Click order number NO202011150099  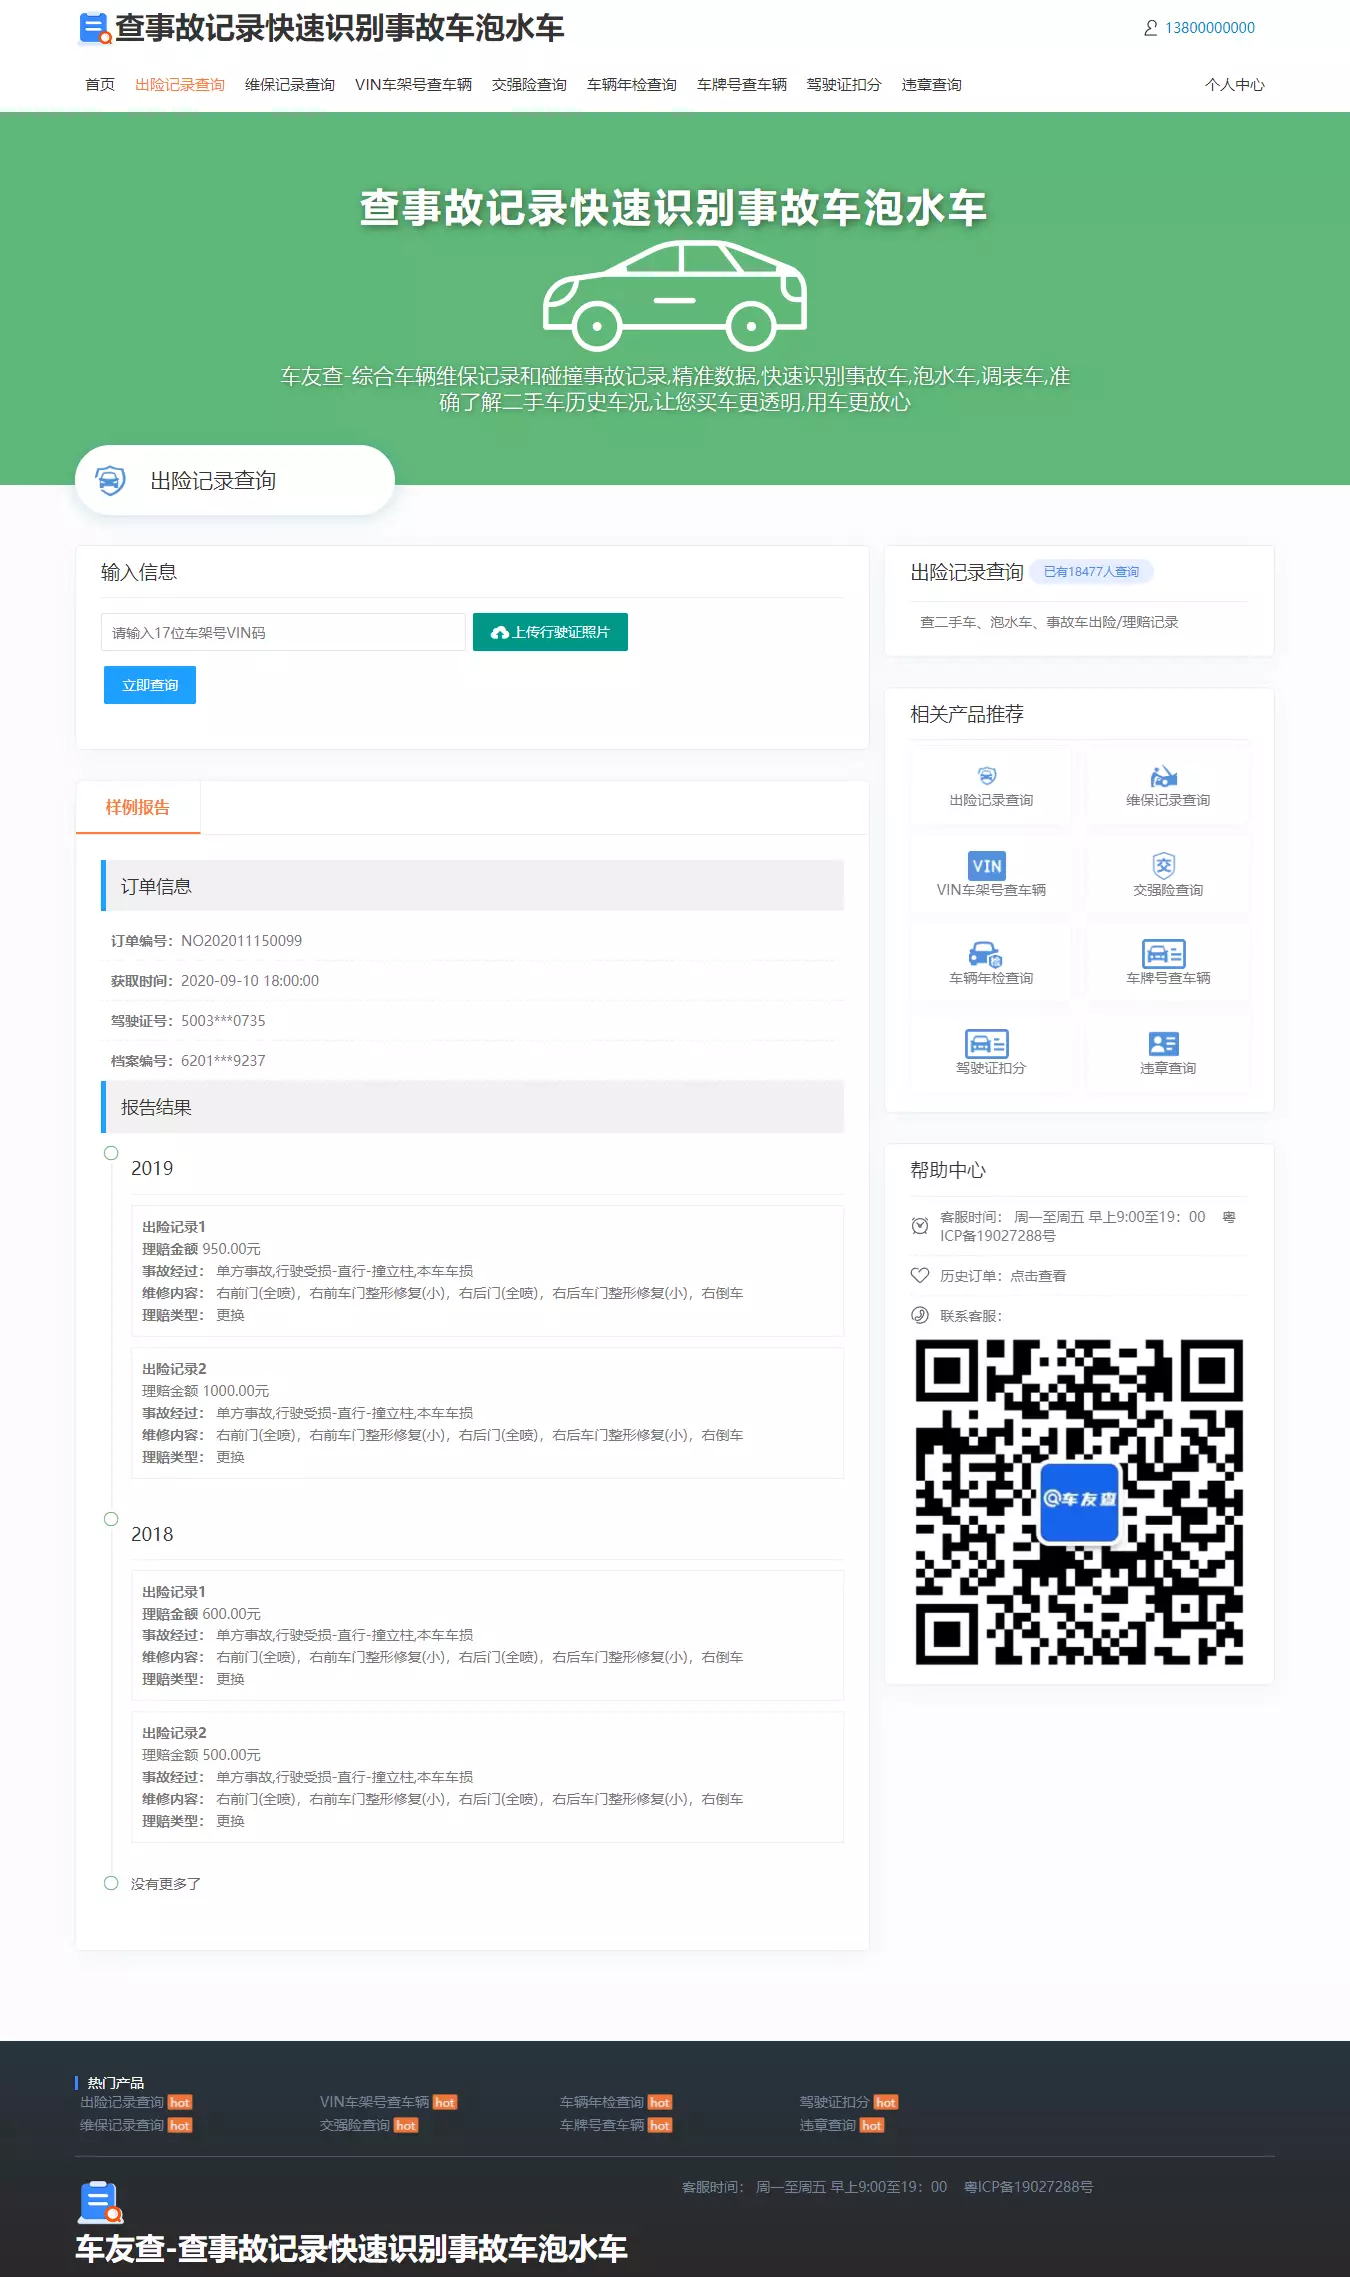click(241, 941)
